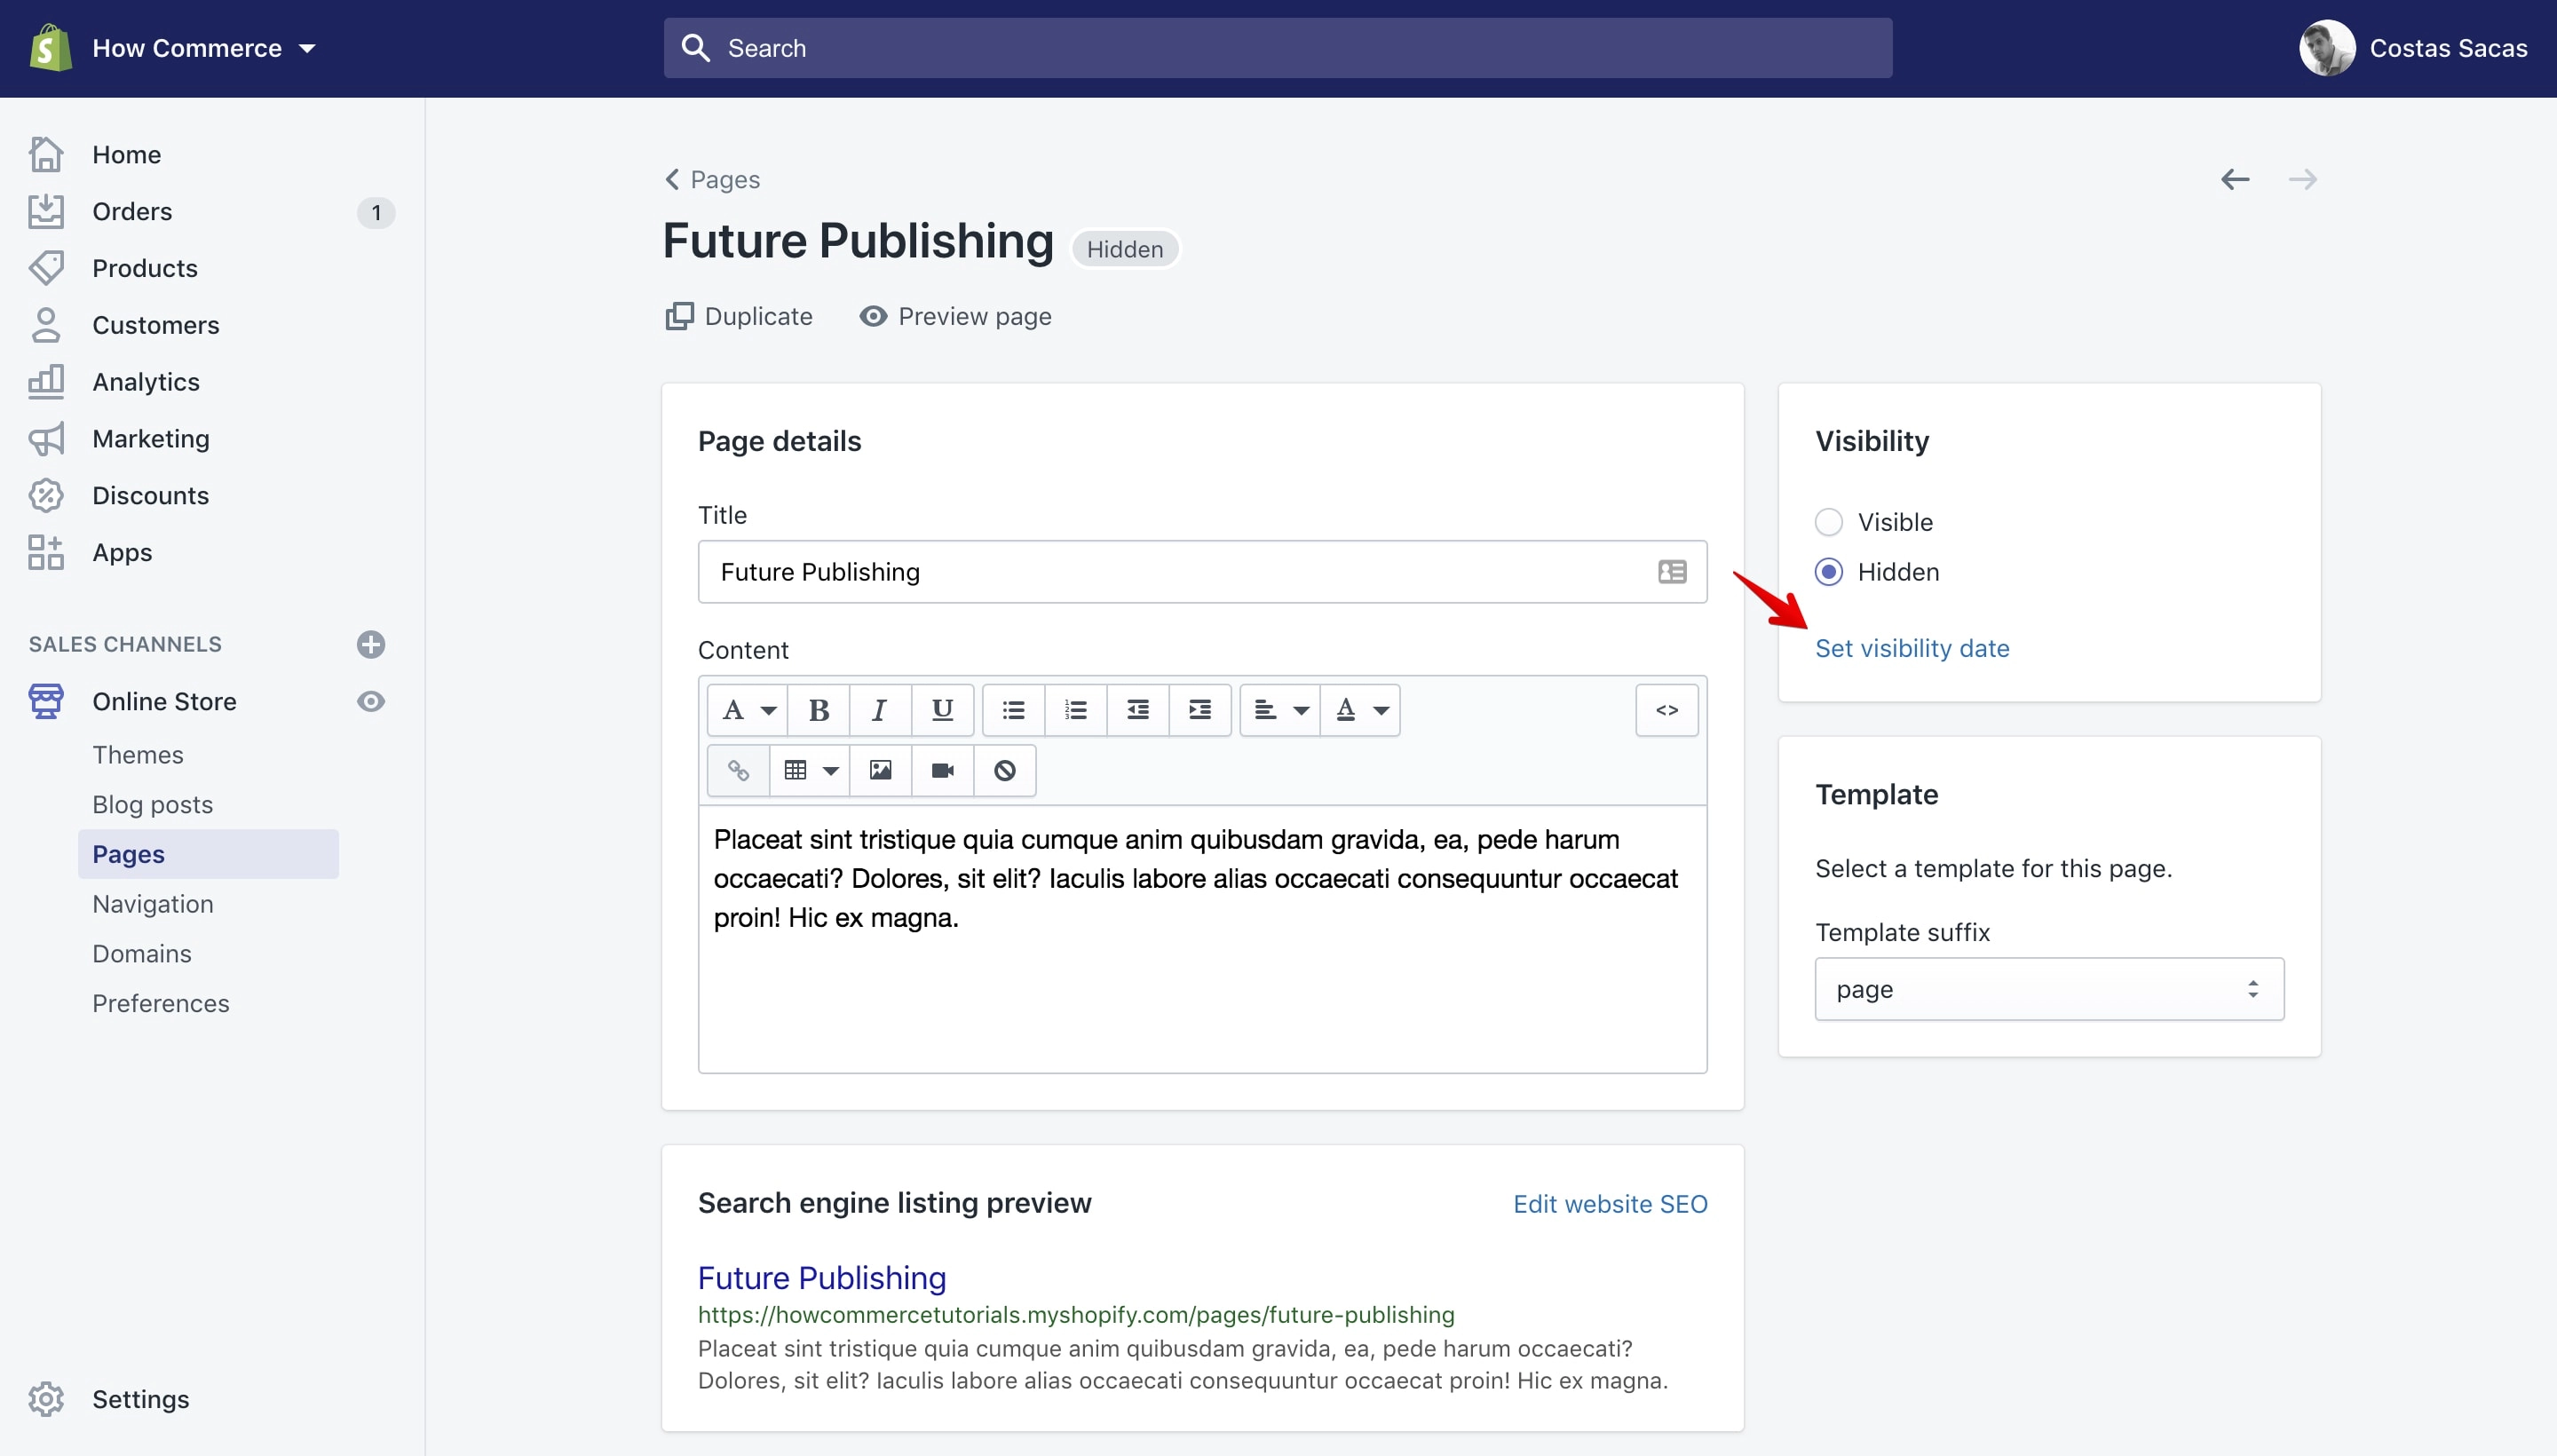Screen dimensions: 2557x1456
Task: Click inside the Content text area
Action: (1202, 939)
